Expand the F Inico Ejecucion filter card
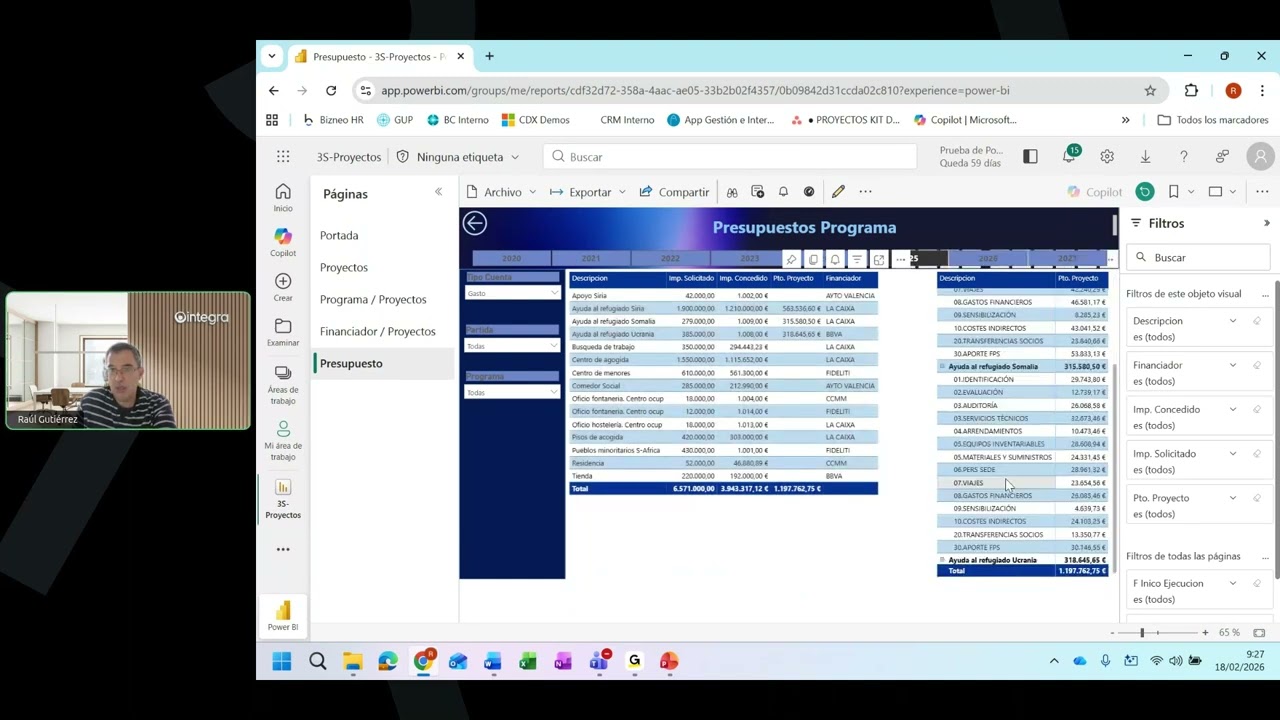This screenshot has width=1280, height=720. tap(1232, 583)
